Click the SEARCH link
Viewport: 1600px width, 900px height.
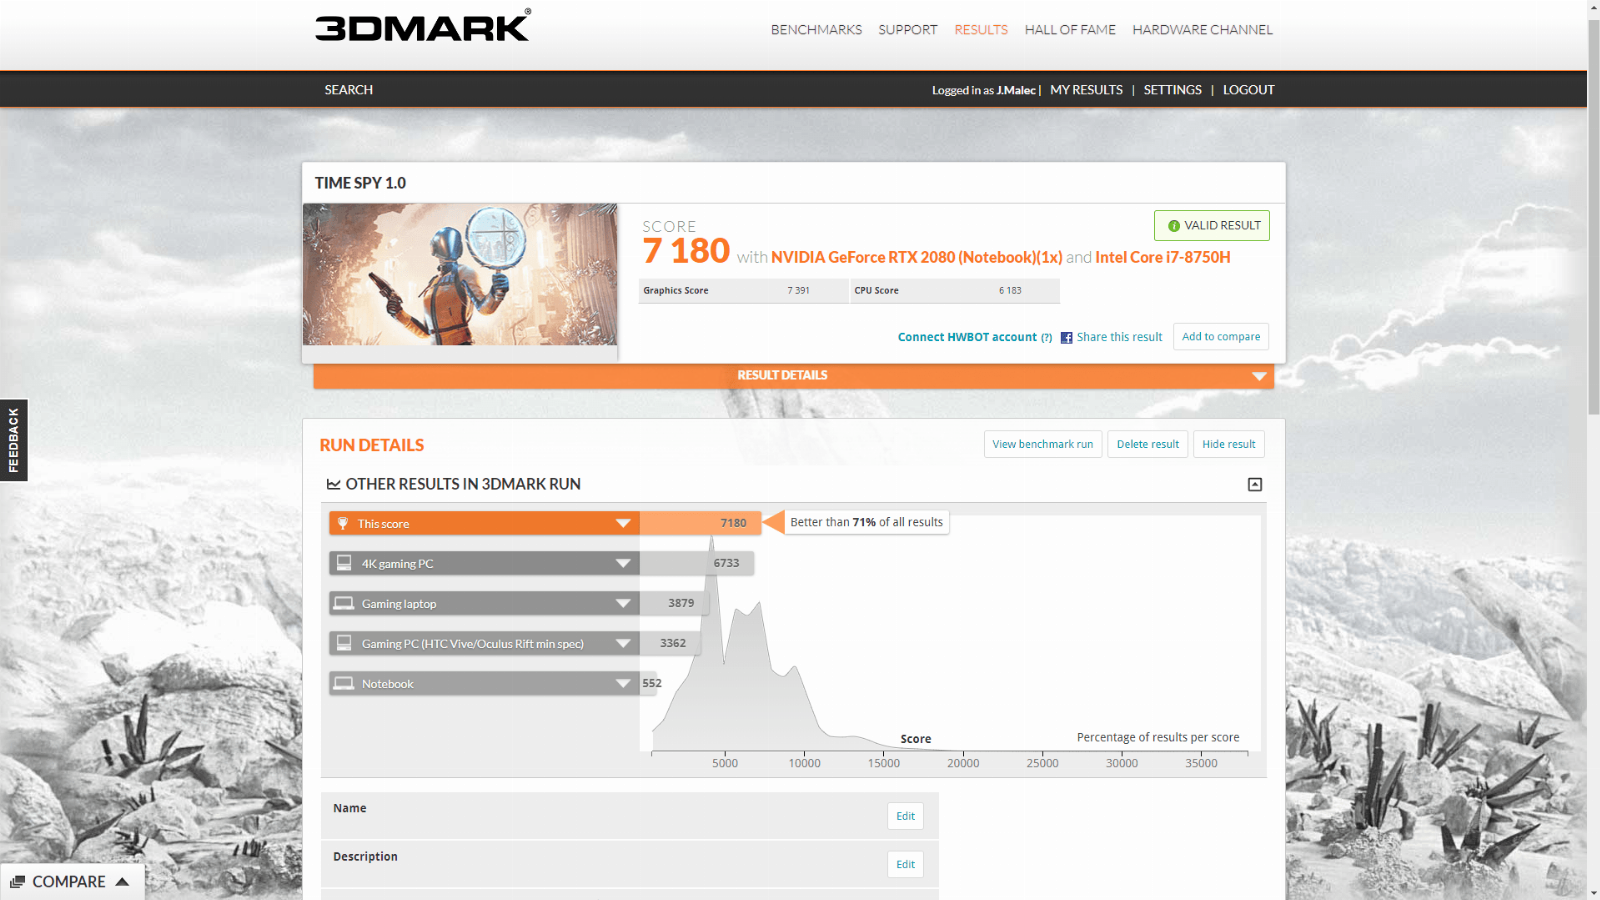coord(349,90)
